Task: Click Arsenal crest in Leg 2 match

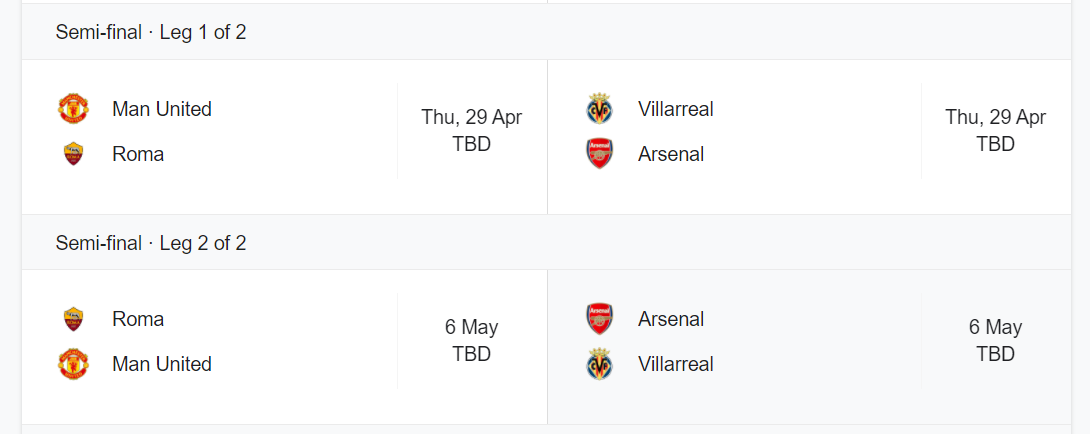Action: pyautogui.click(x=599, y=319)
